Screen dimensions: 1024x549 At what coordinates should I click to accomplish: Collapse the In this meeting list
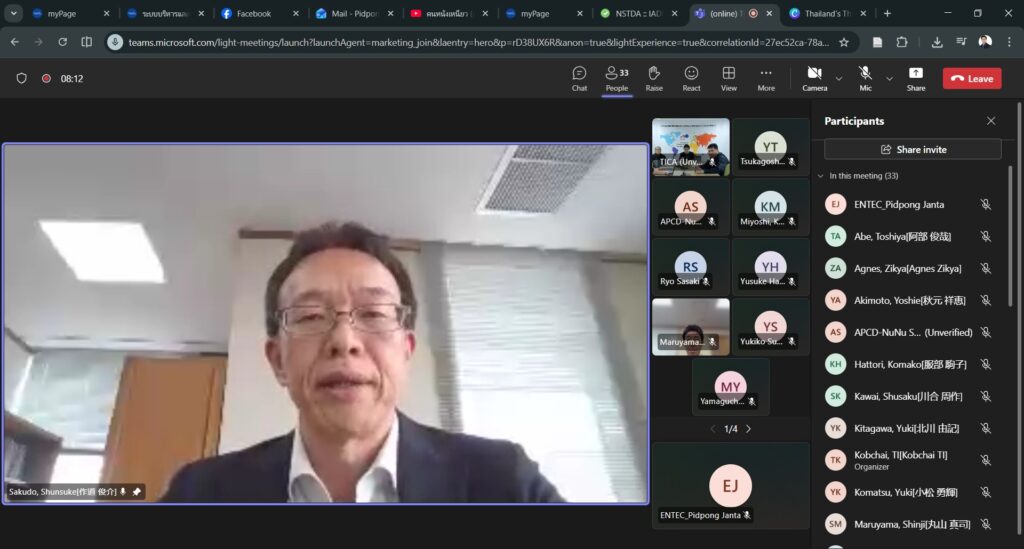click(818, 176)
